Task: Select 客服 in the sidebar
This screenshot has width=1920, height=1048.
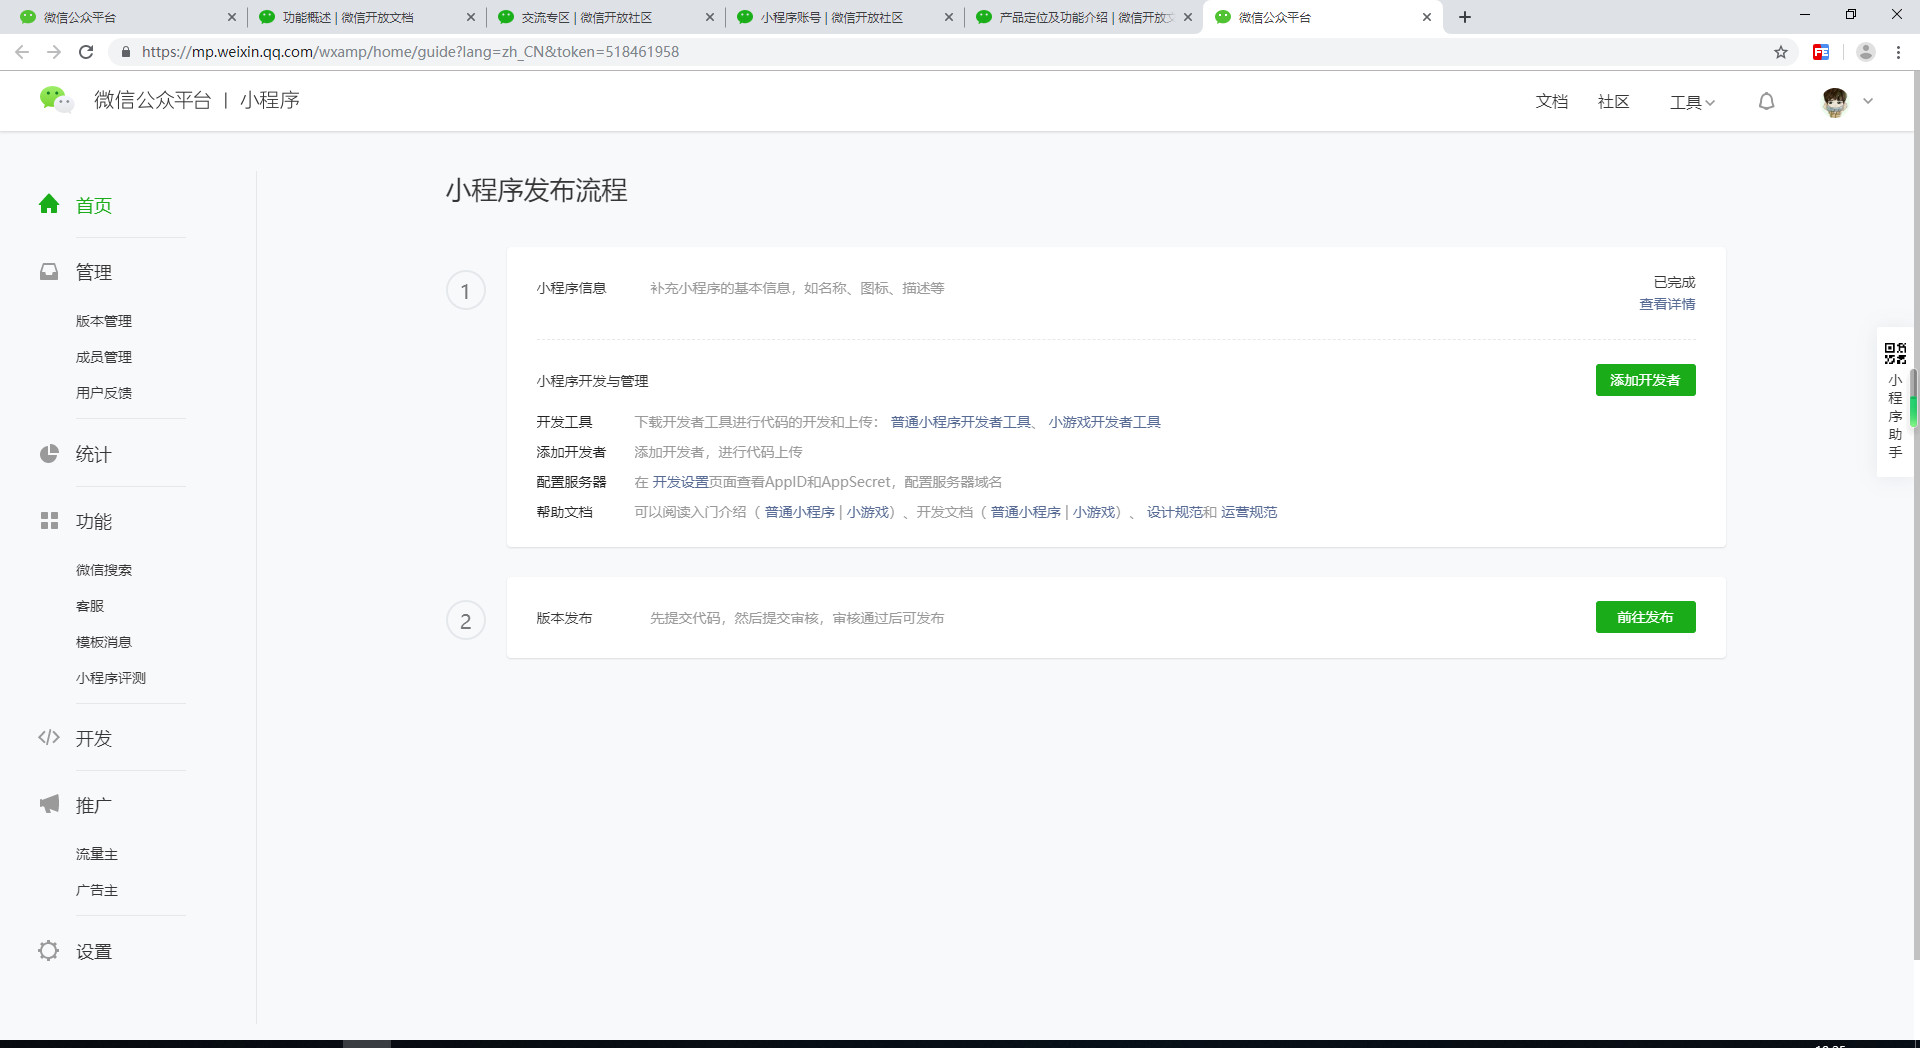Action: click(90, 606)
